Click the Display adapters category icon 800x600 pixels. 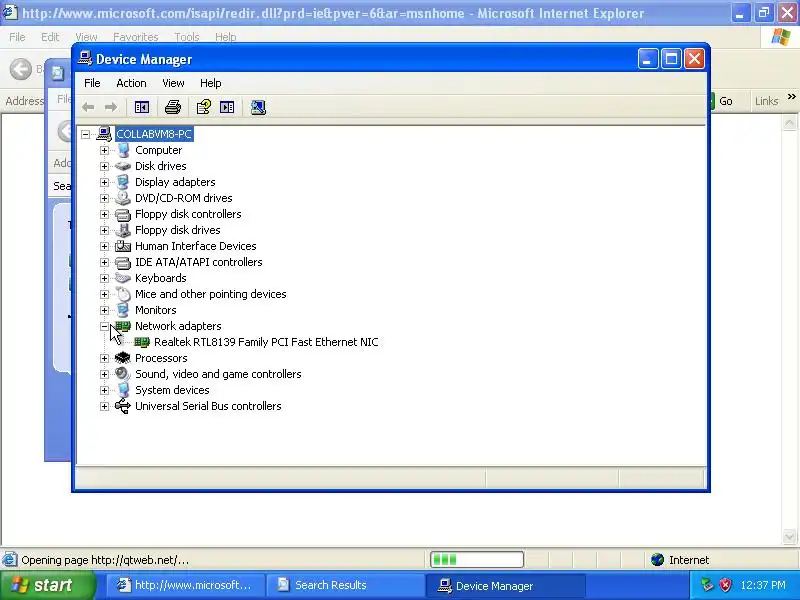[123, 182]
